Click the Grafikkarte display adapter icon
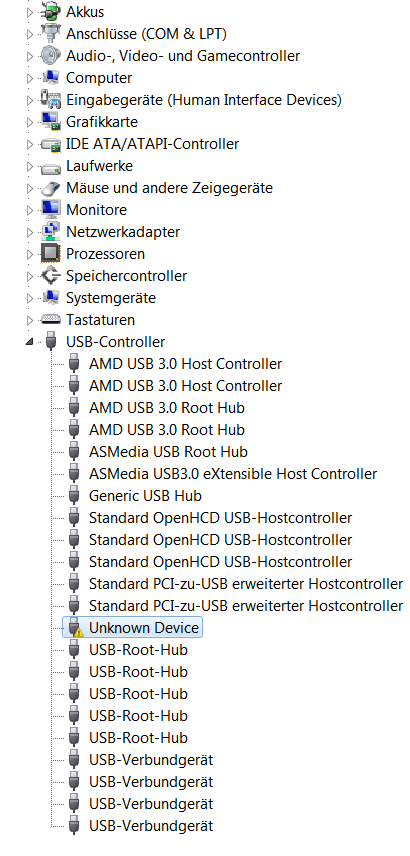Screen dimensions: 410x856 click(50, 122)
